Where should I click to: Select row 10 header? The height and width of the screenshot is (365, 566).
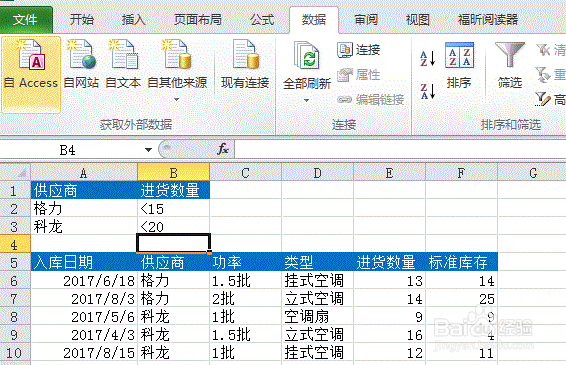14,352
